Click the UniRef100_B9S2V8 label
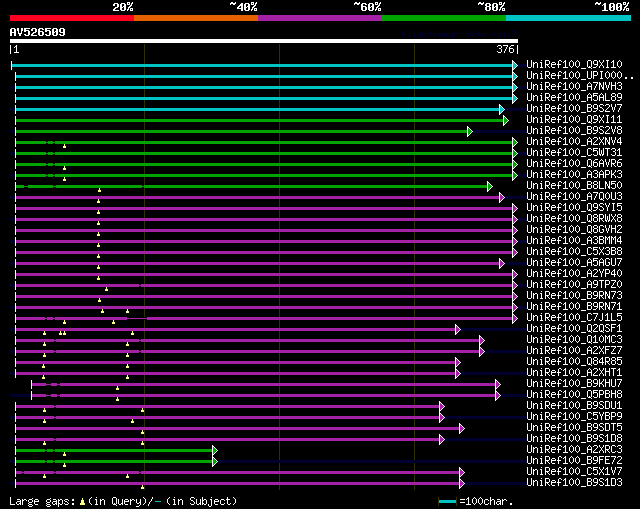 tap(574, 131)
